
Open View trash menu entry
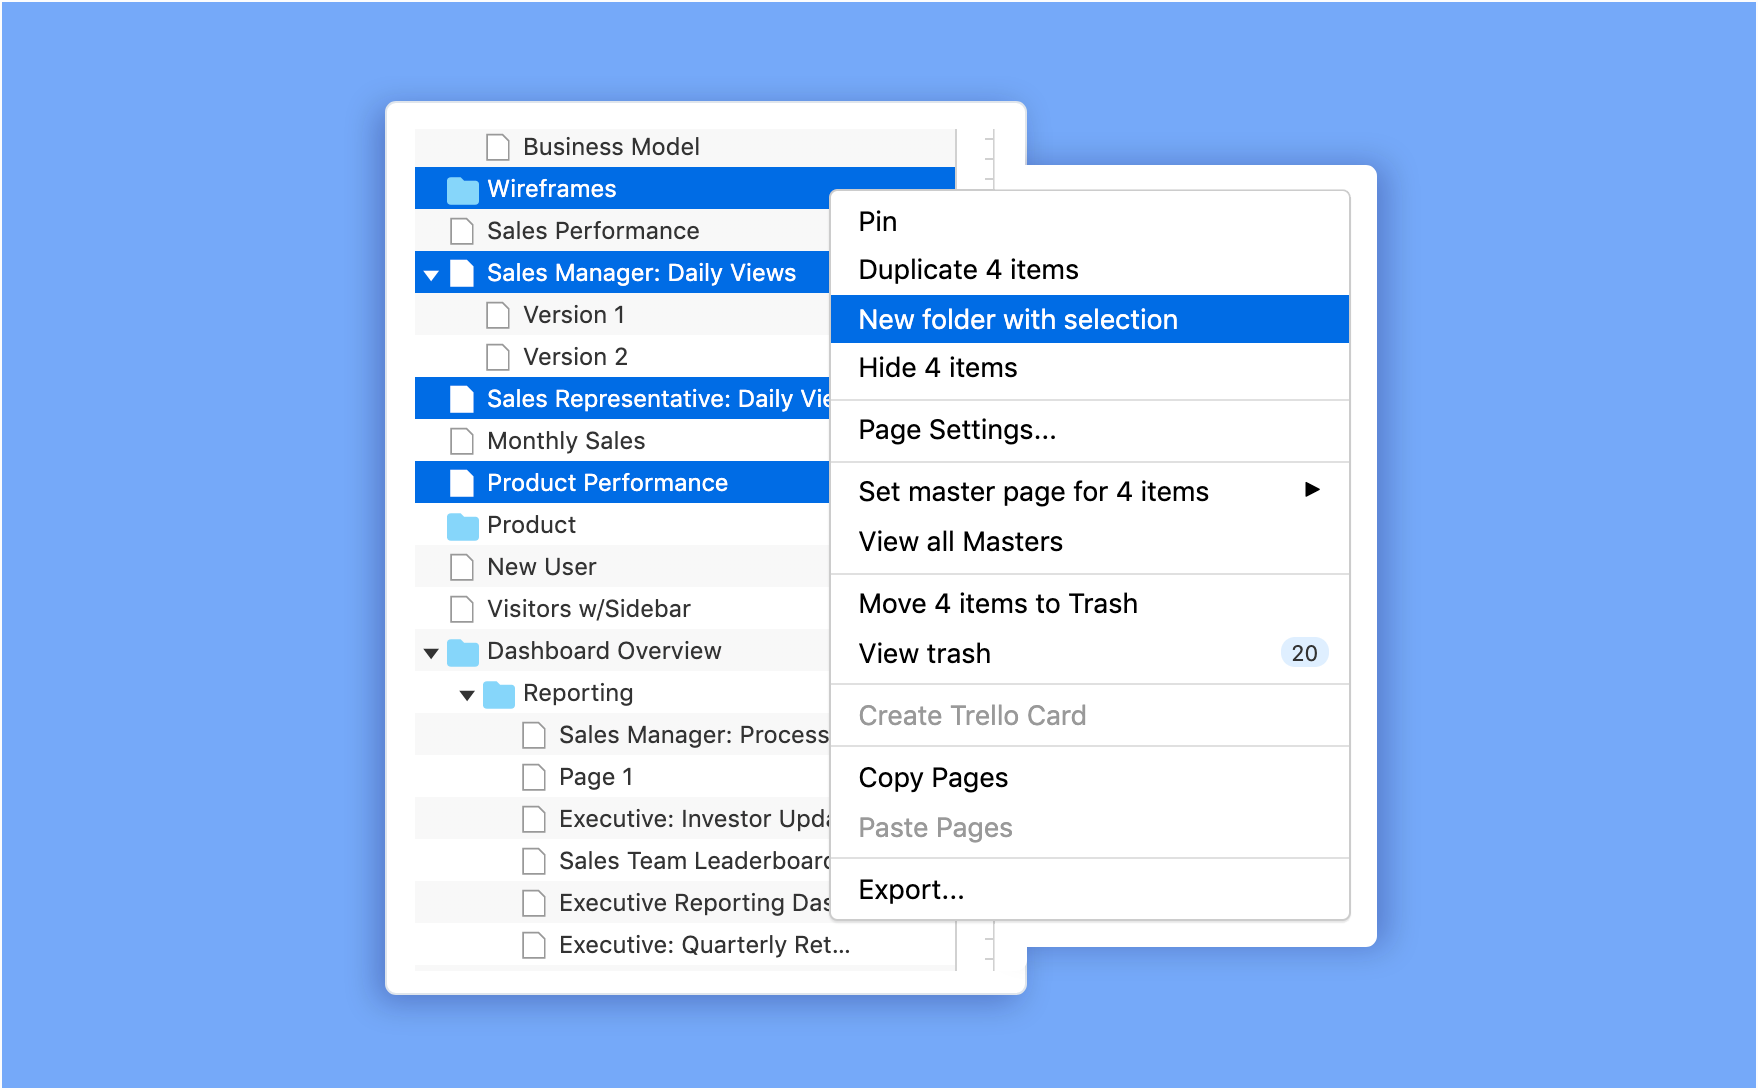pyautogui.click(x=1090, y=653)
